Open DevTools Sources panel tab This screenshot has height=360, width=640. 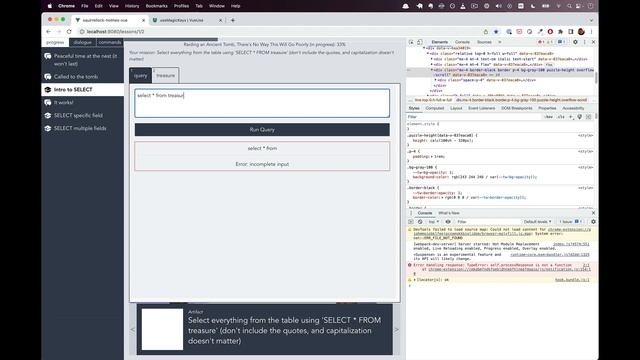coord(484,42)
